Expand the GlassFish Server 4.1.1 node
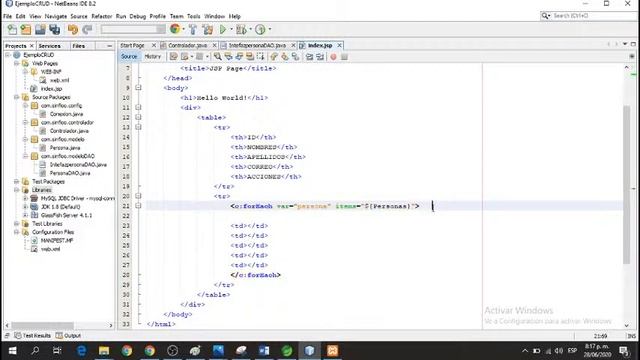Viewport: 640px width, 360px height. 25,215
